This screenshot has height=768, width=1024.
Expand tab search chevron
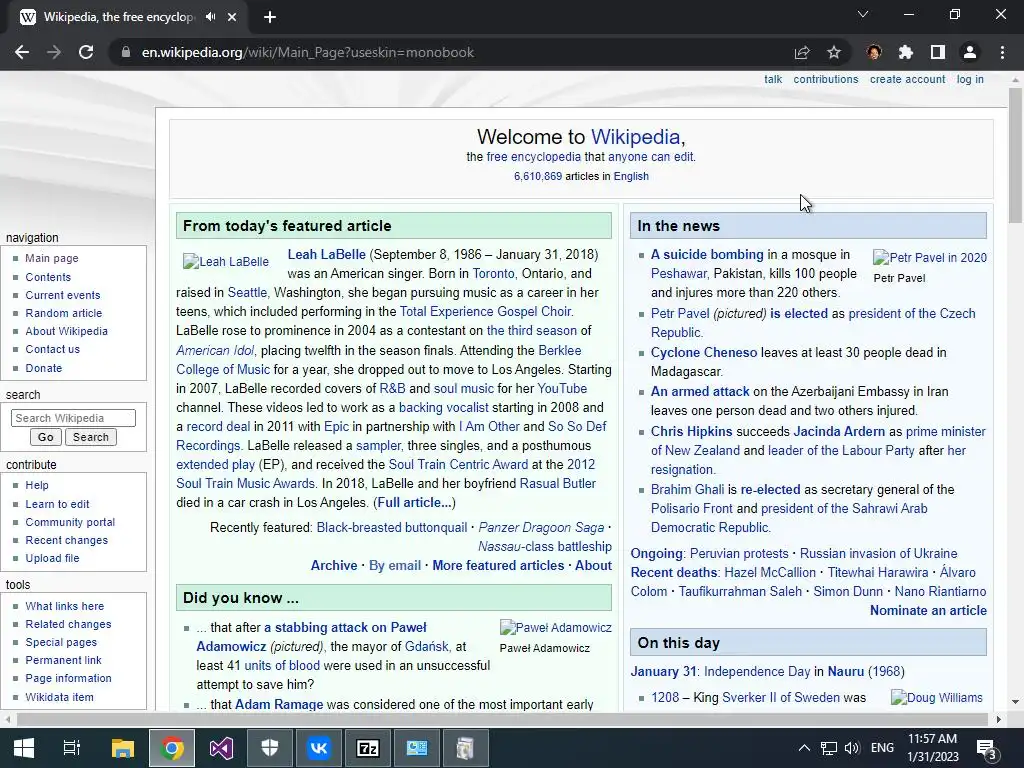click(x=863, y=14)
